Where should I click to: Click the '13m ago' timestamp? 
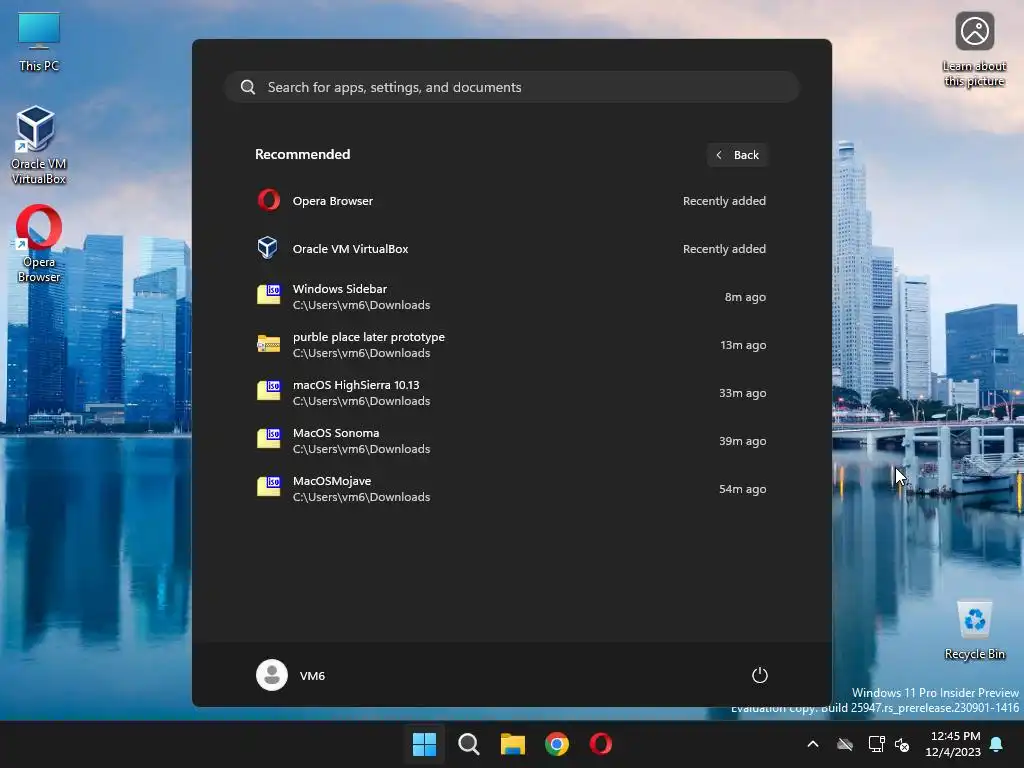click(x=743, y=344)
